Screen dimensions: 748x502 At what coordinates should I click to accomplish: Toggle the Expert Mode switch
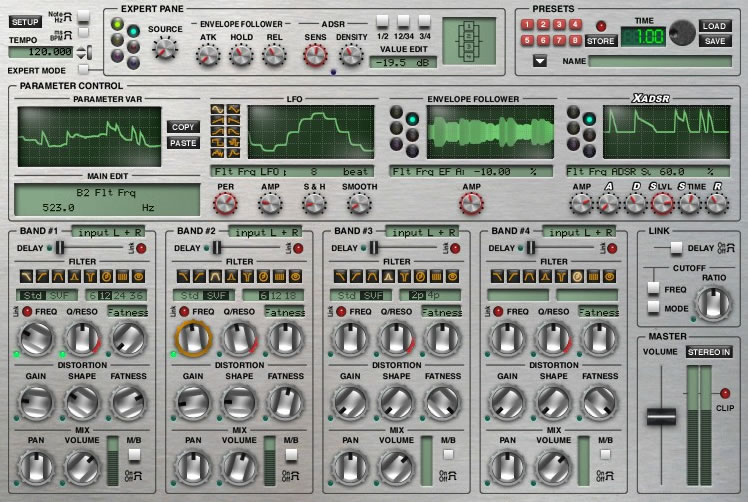82,68
